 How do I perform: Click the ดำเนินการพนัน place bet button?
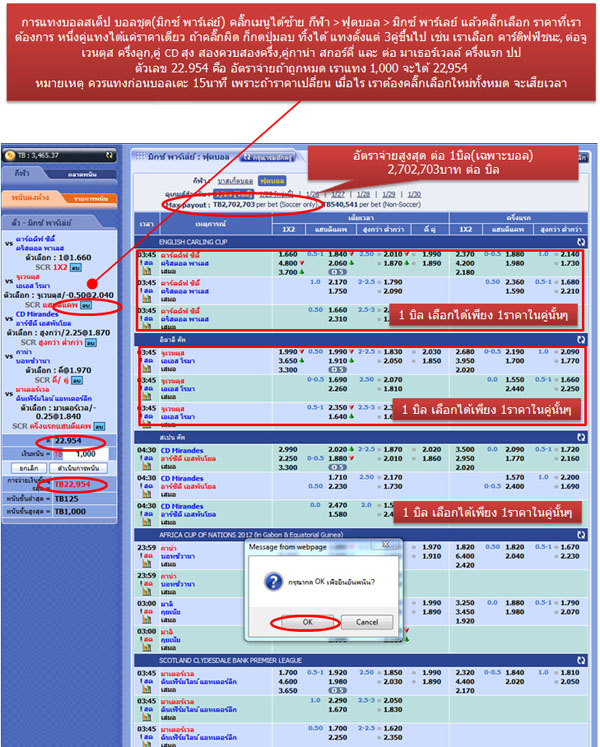(78, 468)
